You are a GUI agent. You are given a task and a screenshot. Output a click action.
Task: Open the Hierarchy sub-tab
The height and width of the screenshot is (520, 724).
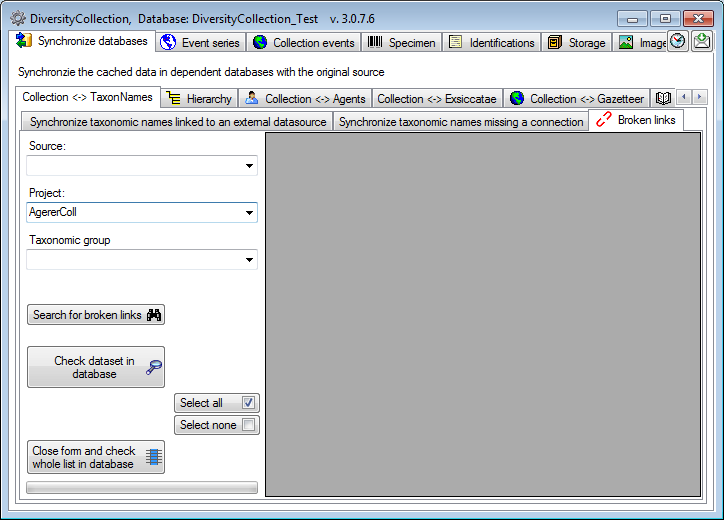point(199,99)
